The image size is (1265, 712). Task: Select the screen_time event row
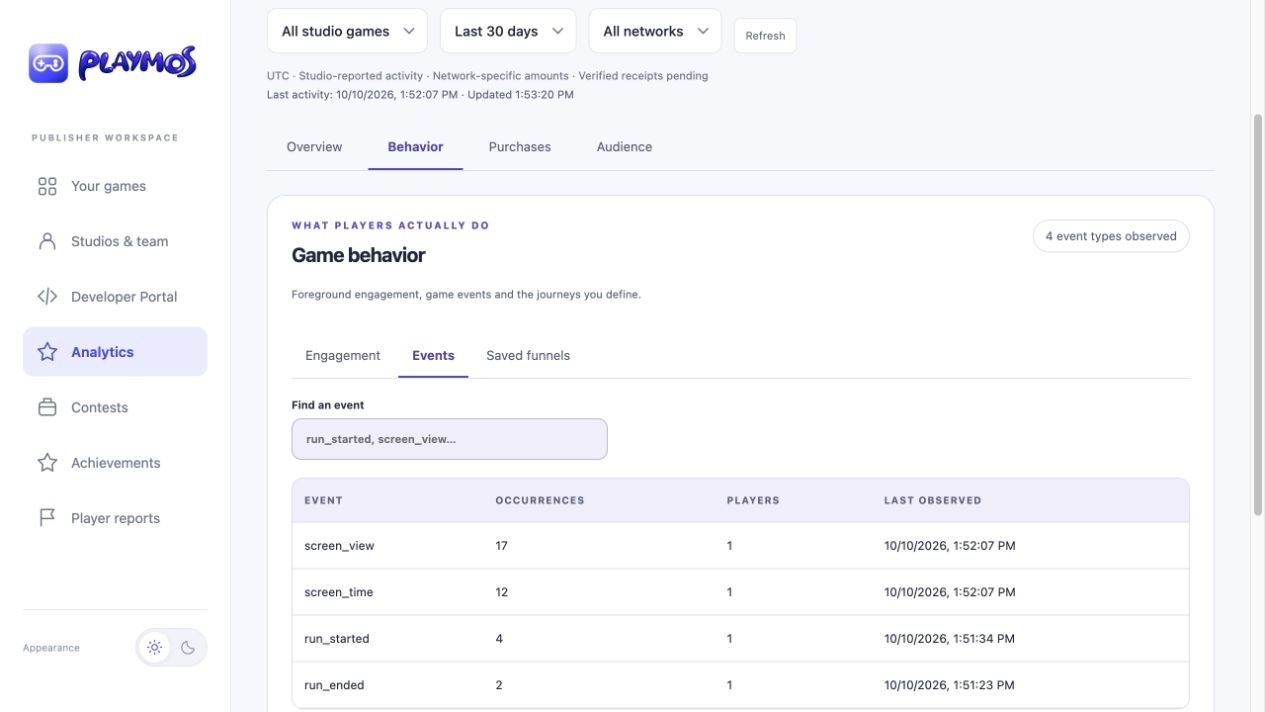click(740, 592)
